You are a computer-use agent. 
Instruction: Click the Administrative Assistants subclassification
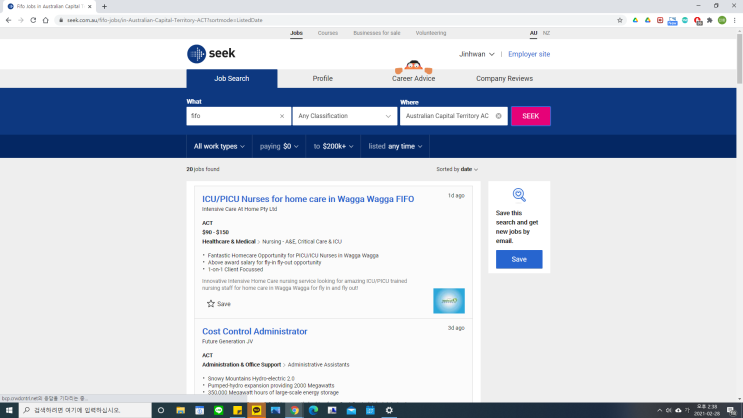pyautogui.click(x=318, y=365)
